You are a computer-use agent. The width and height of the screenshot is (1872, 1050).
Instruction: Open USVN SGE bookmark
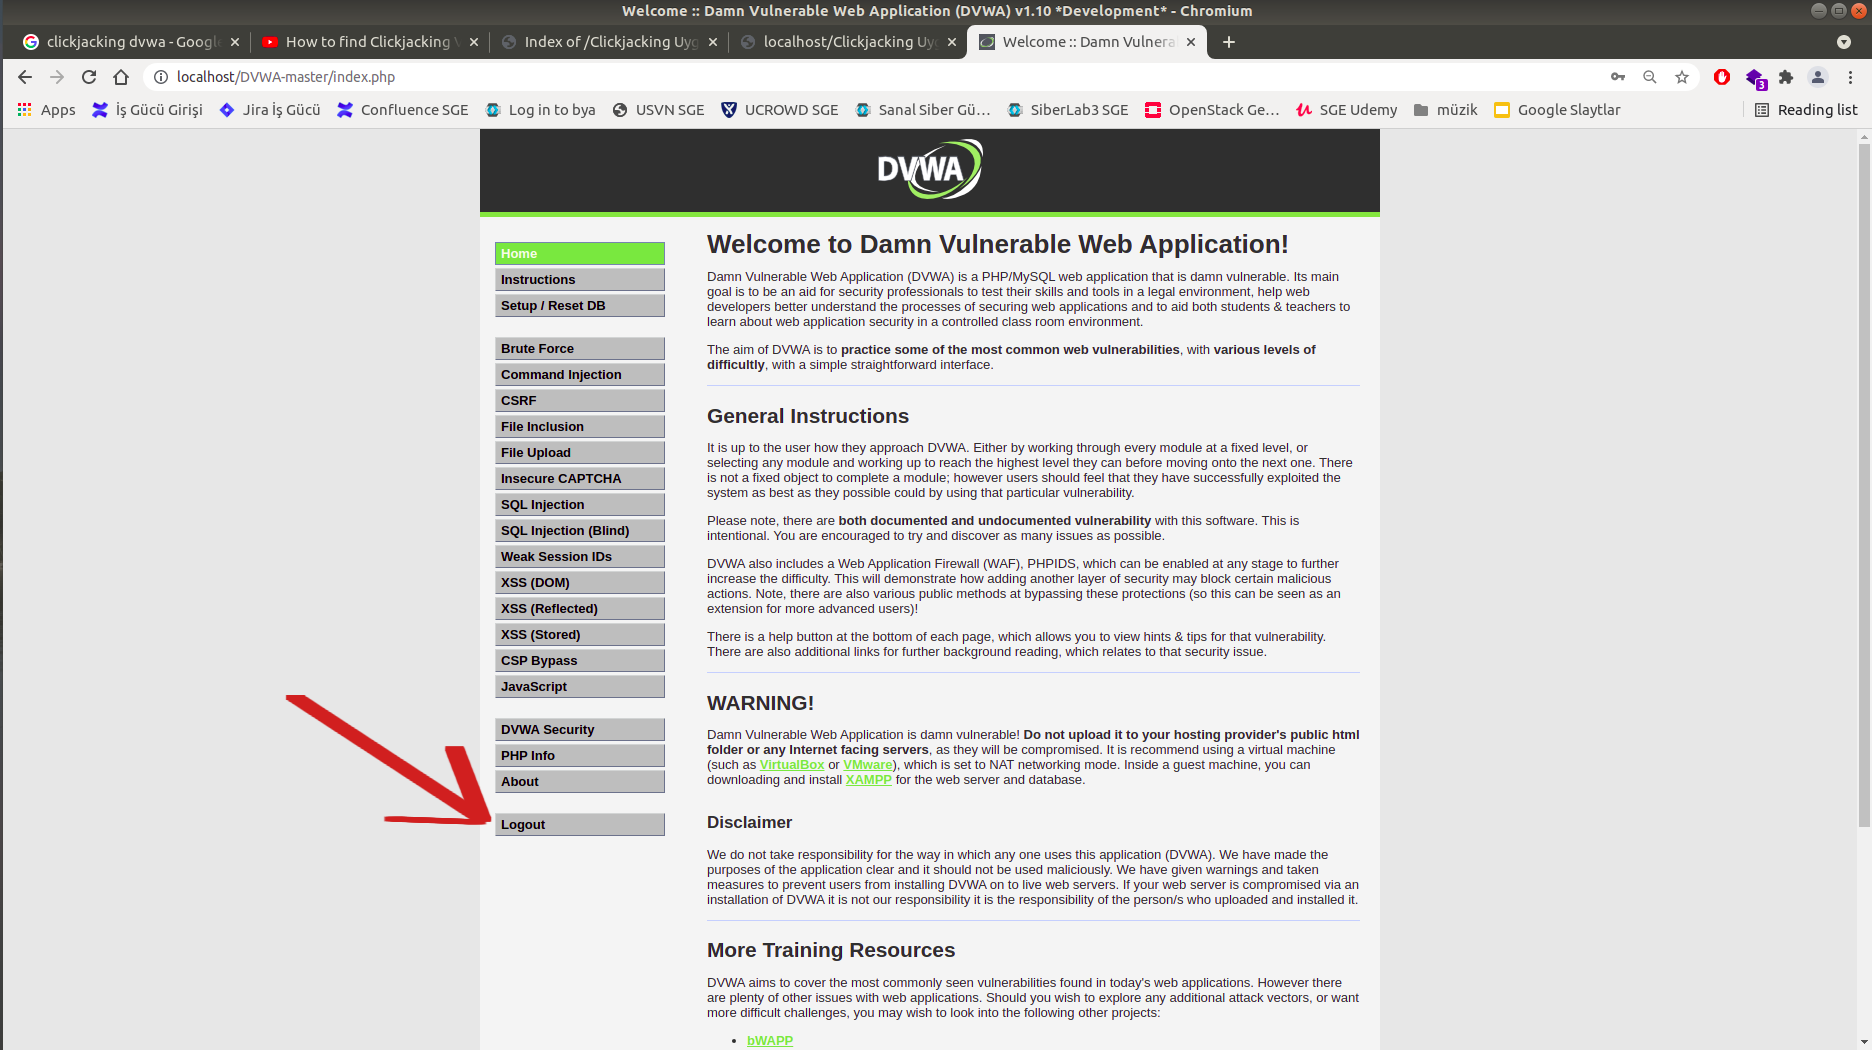click(658, 110)
